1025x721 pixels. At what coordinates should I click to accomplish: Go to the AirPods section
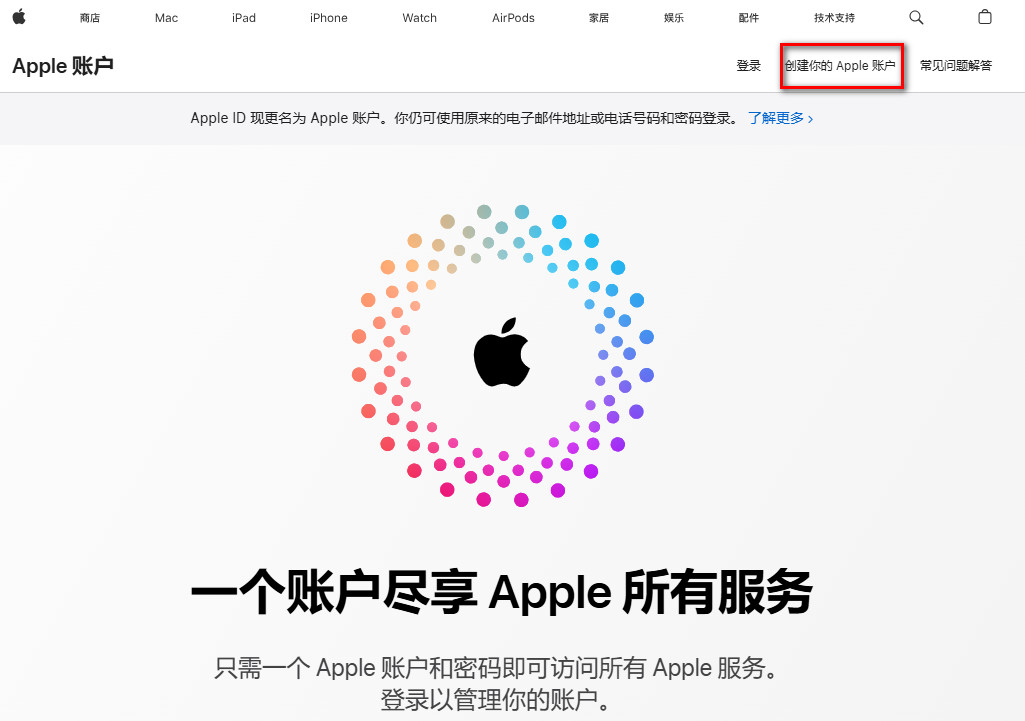(513, 18)
